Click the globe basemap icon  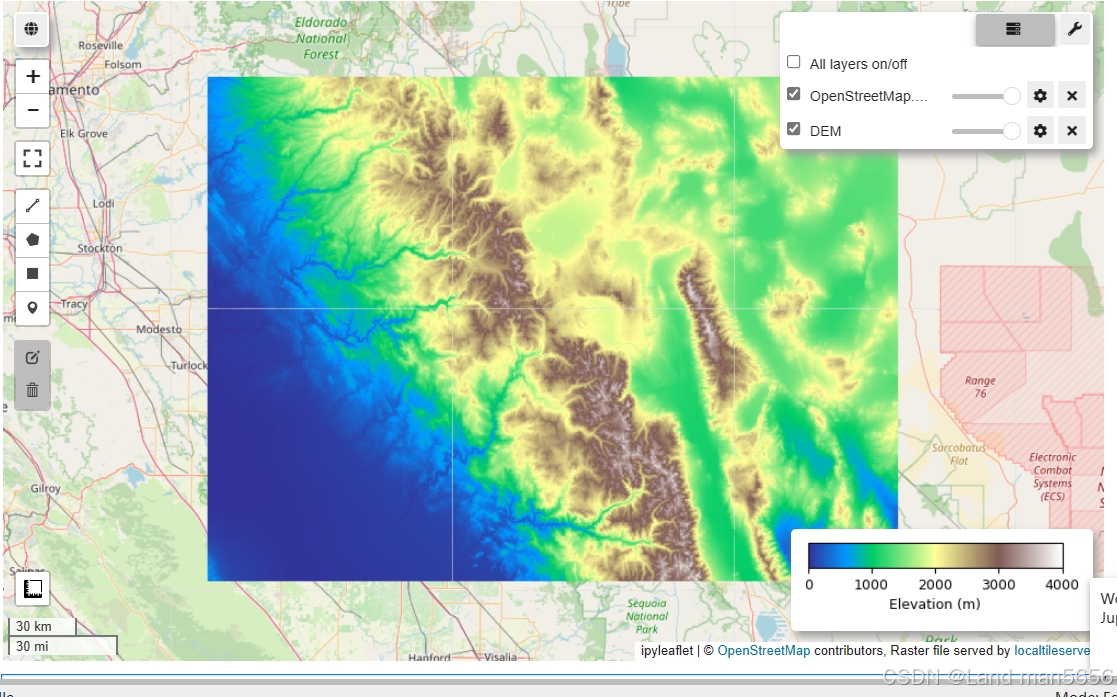click(32, 29)
